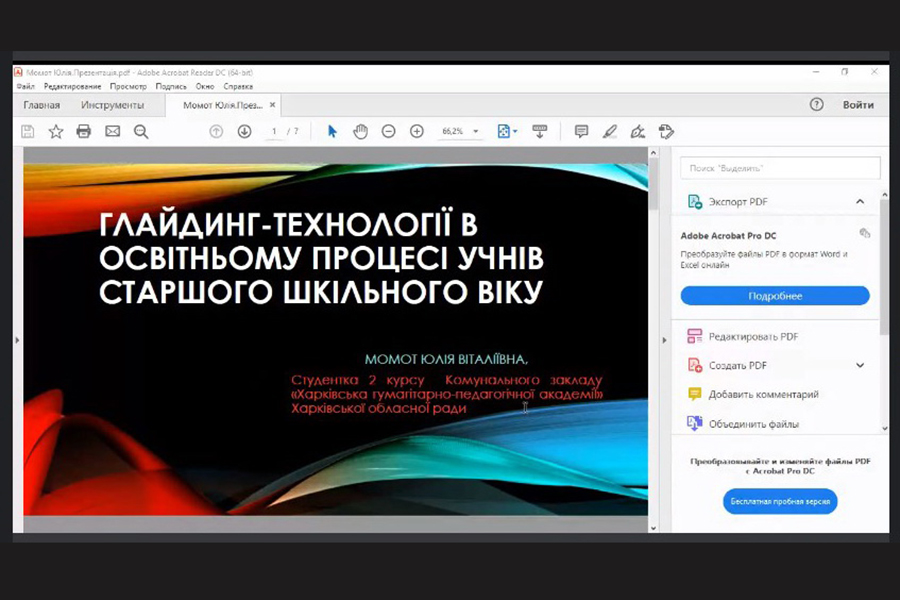Go to the next page with the down arrow

tap(244, 131)
